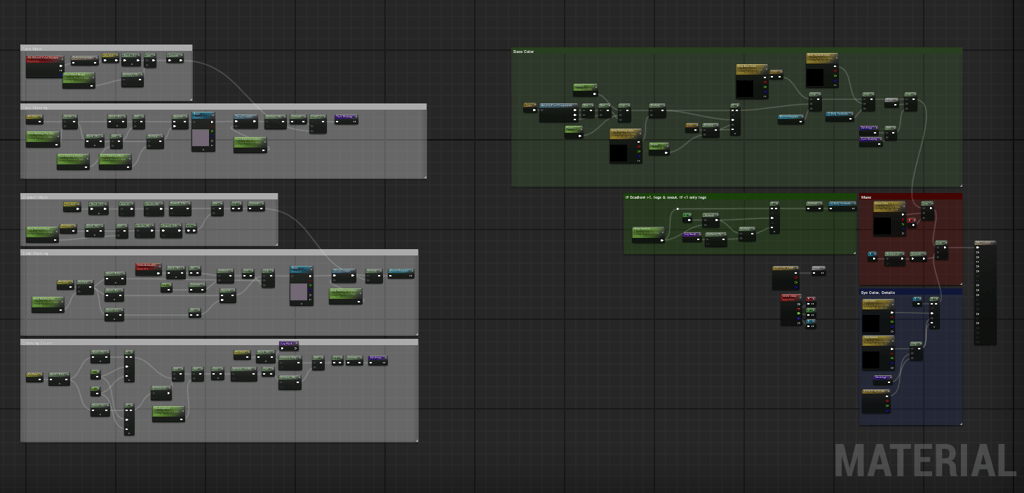
Task: Select the "Eye Color, Details" comment header
Action: click(x=910, y=293)
